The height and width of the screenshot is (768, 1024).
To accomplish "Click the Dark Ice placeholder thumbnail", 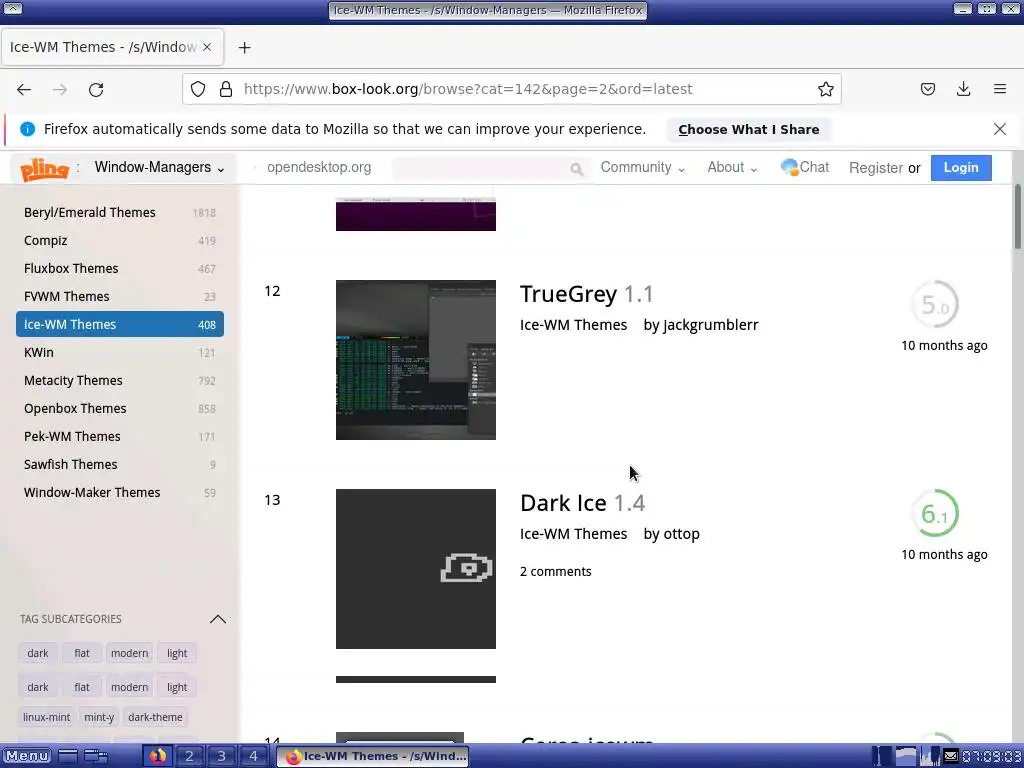I will [416, 569].
